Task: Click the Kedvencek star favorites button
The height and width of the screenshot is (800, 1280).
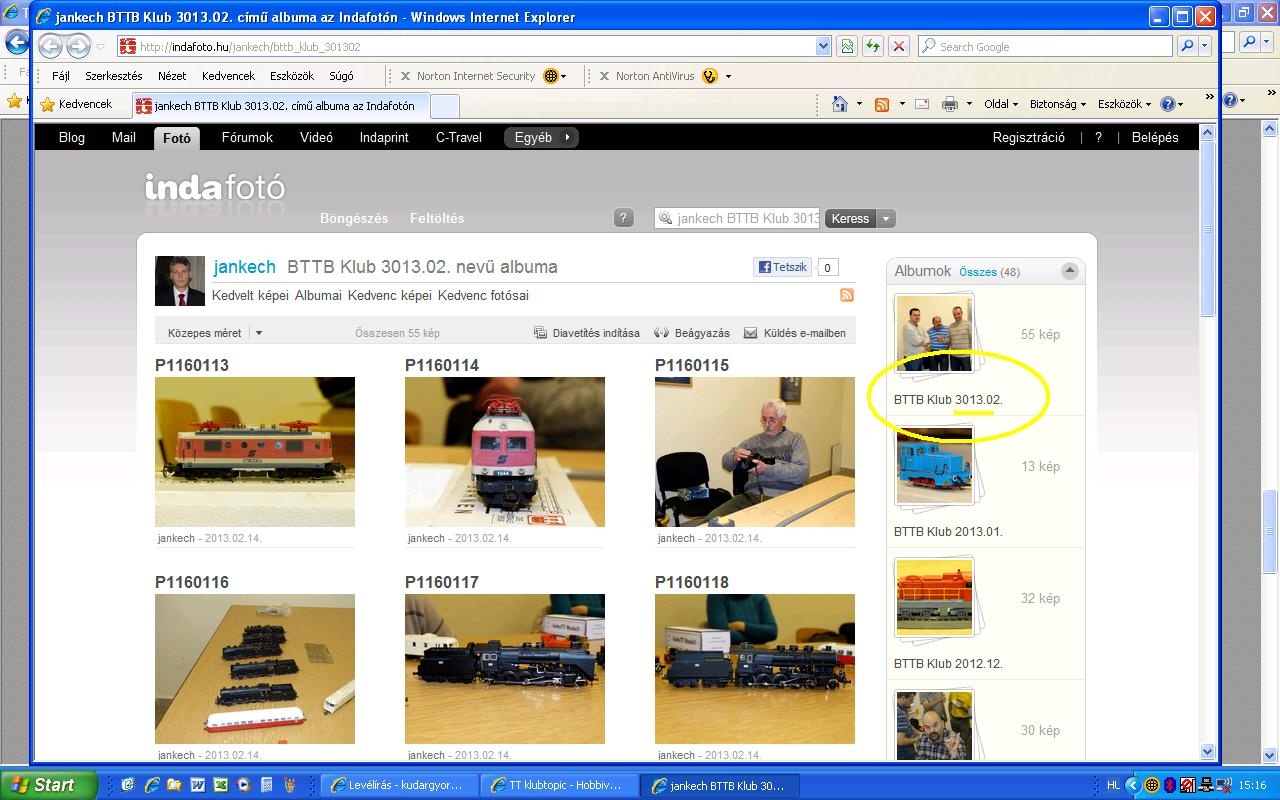Action: pos(76,104)
